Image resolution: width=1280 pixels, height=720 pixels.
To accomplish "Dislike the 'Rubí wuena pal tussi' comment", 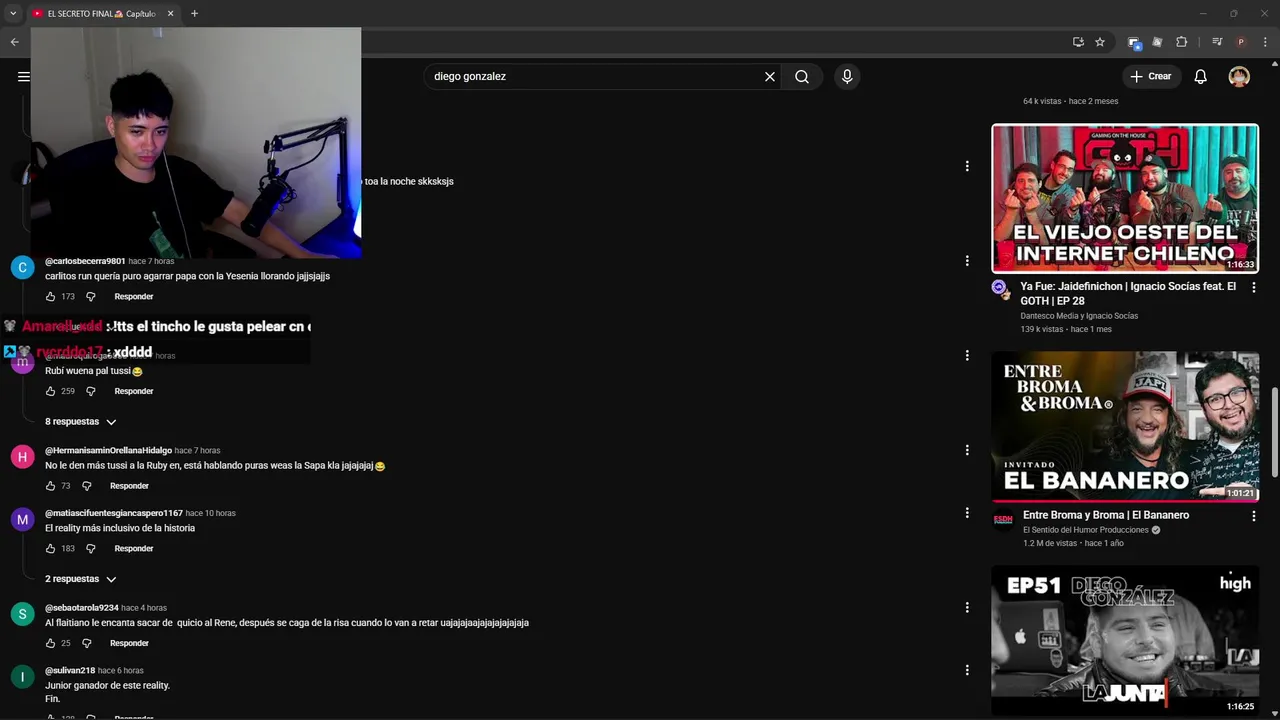I will [90, 391].
